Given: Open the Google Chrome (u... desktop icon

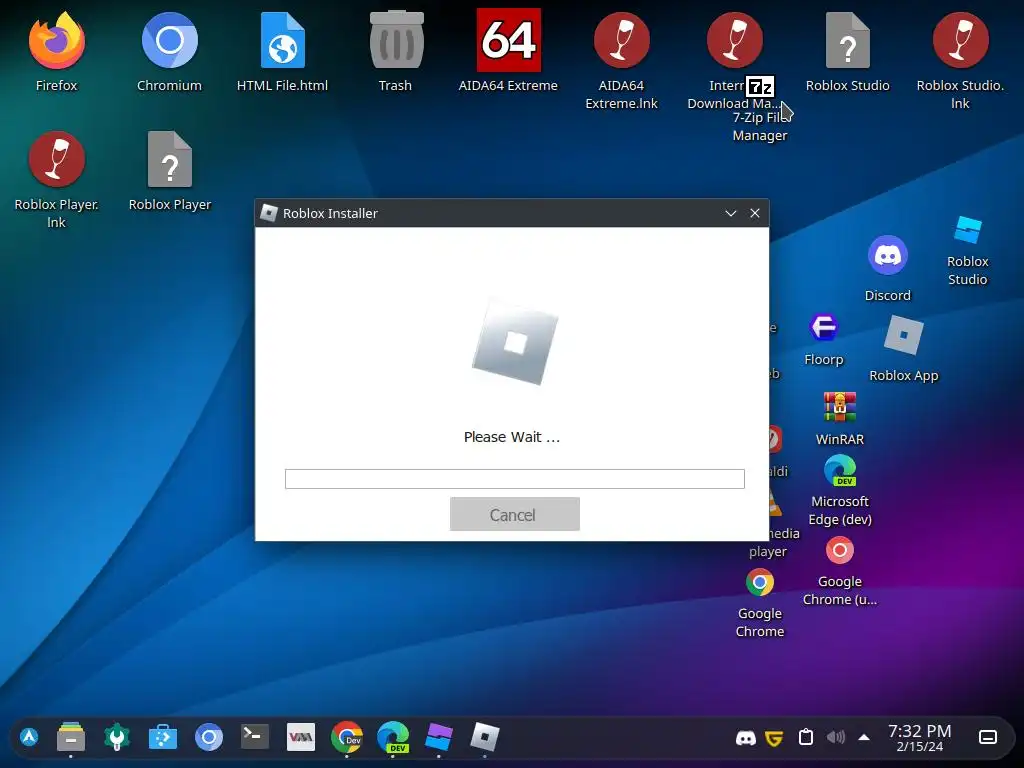Looking at the screenshot, I should [840, 550].
